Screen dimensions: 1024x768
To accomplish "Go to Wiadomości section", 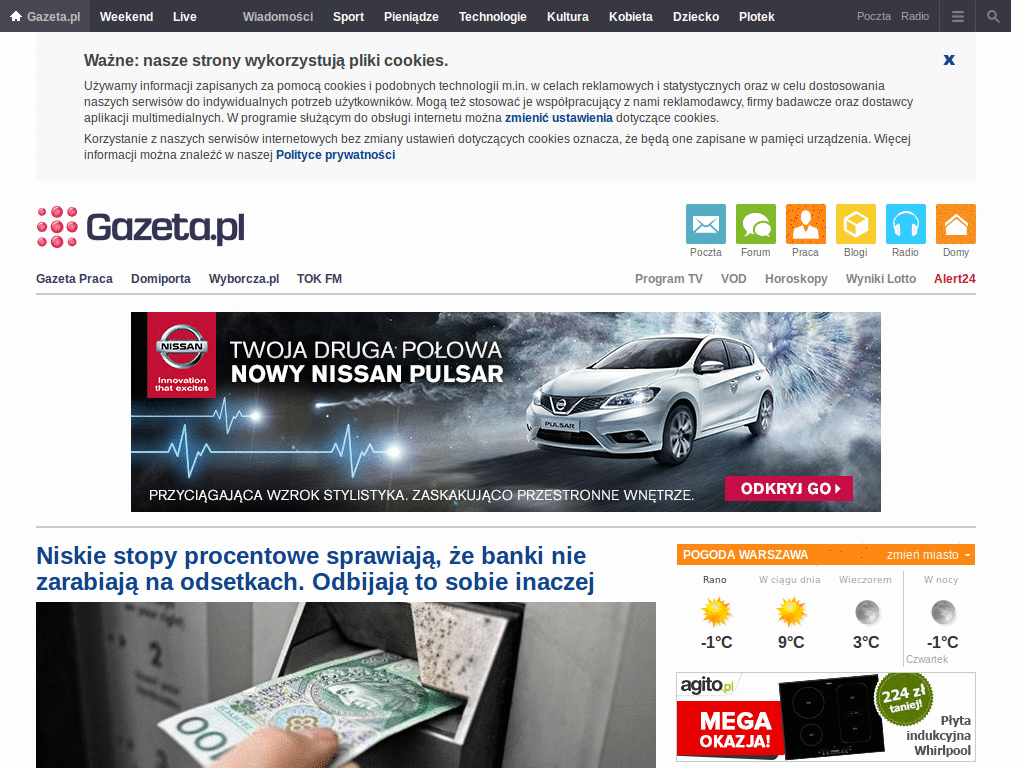I will click(x=278, y=16).
